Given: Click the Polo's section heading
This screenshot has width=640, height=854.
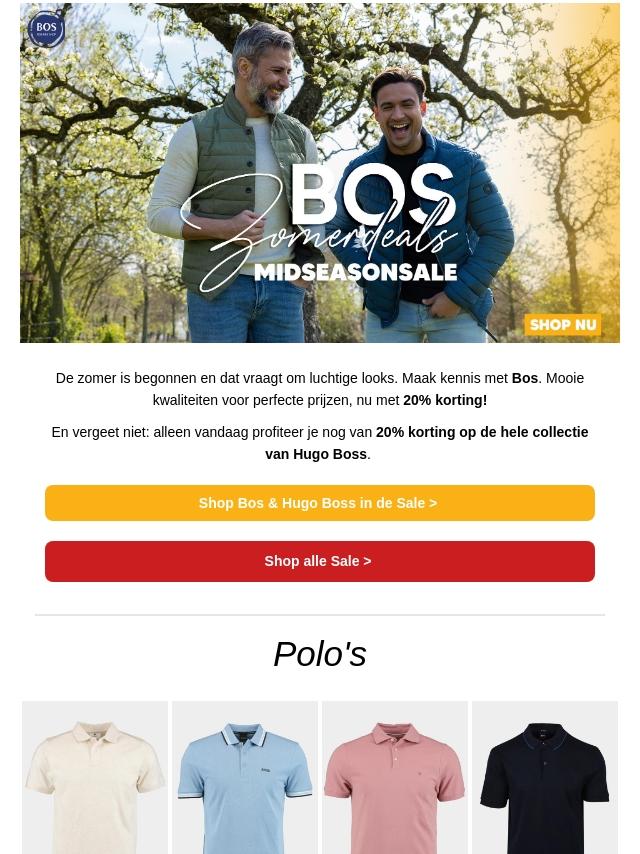Looking at the screenshot, I should click(x=320, y=654).
